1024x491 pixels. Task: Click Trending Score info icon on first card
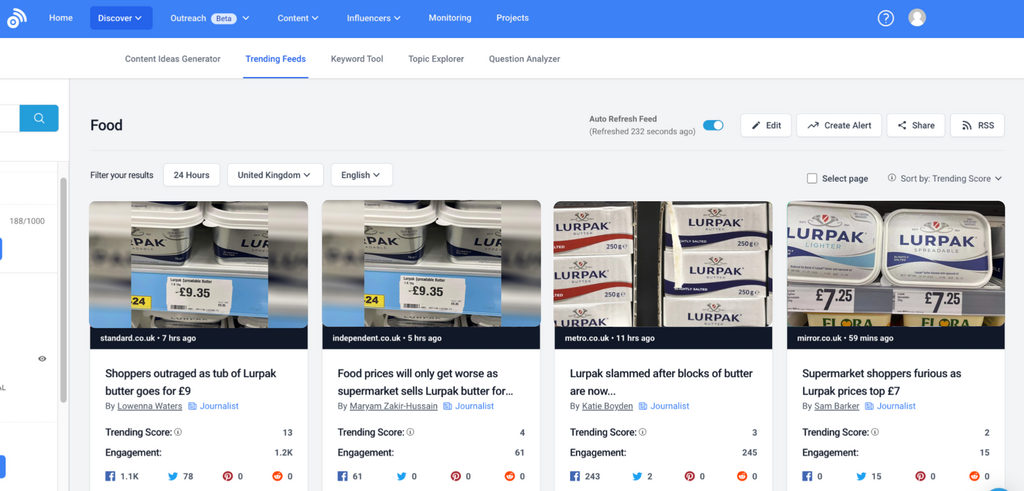179,433
